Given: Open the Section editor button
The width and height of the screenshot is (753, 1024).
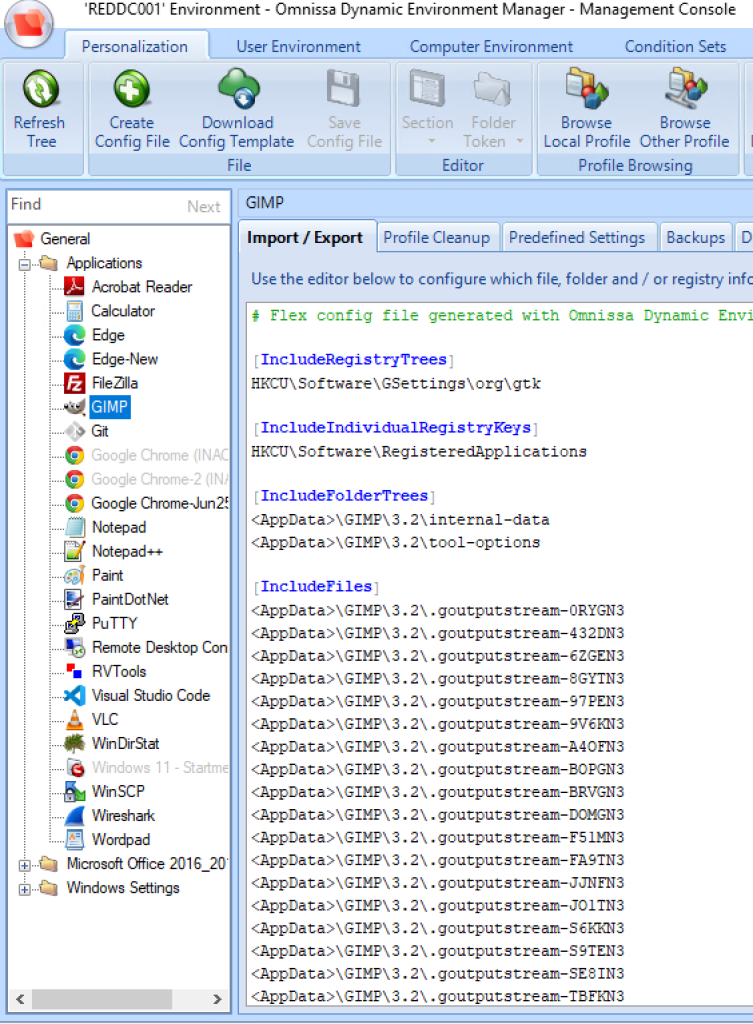Looking at the screenshot, I should pos(427,109).
